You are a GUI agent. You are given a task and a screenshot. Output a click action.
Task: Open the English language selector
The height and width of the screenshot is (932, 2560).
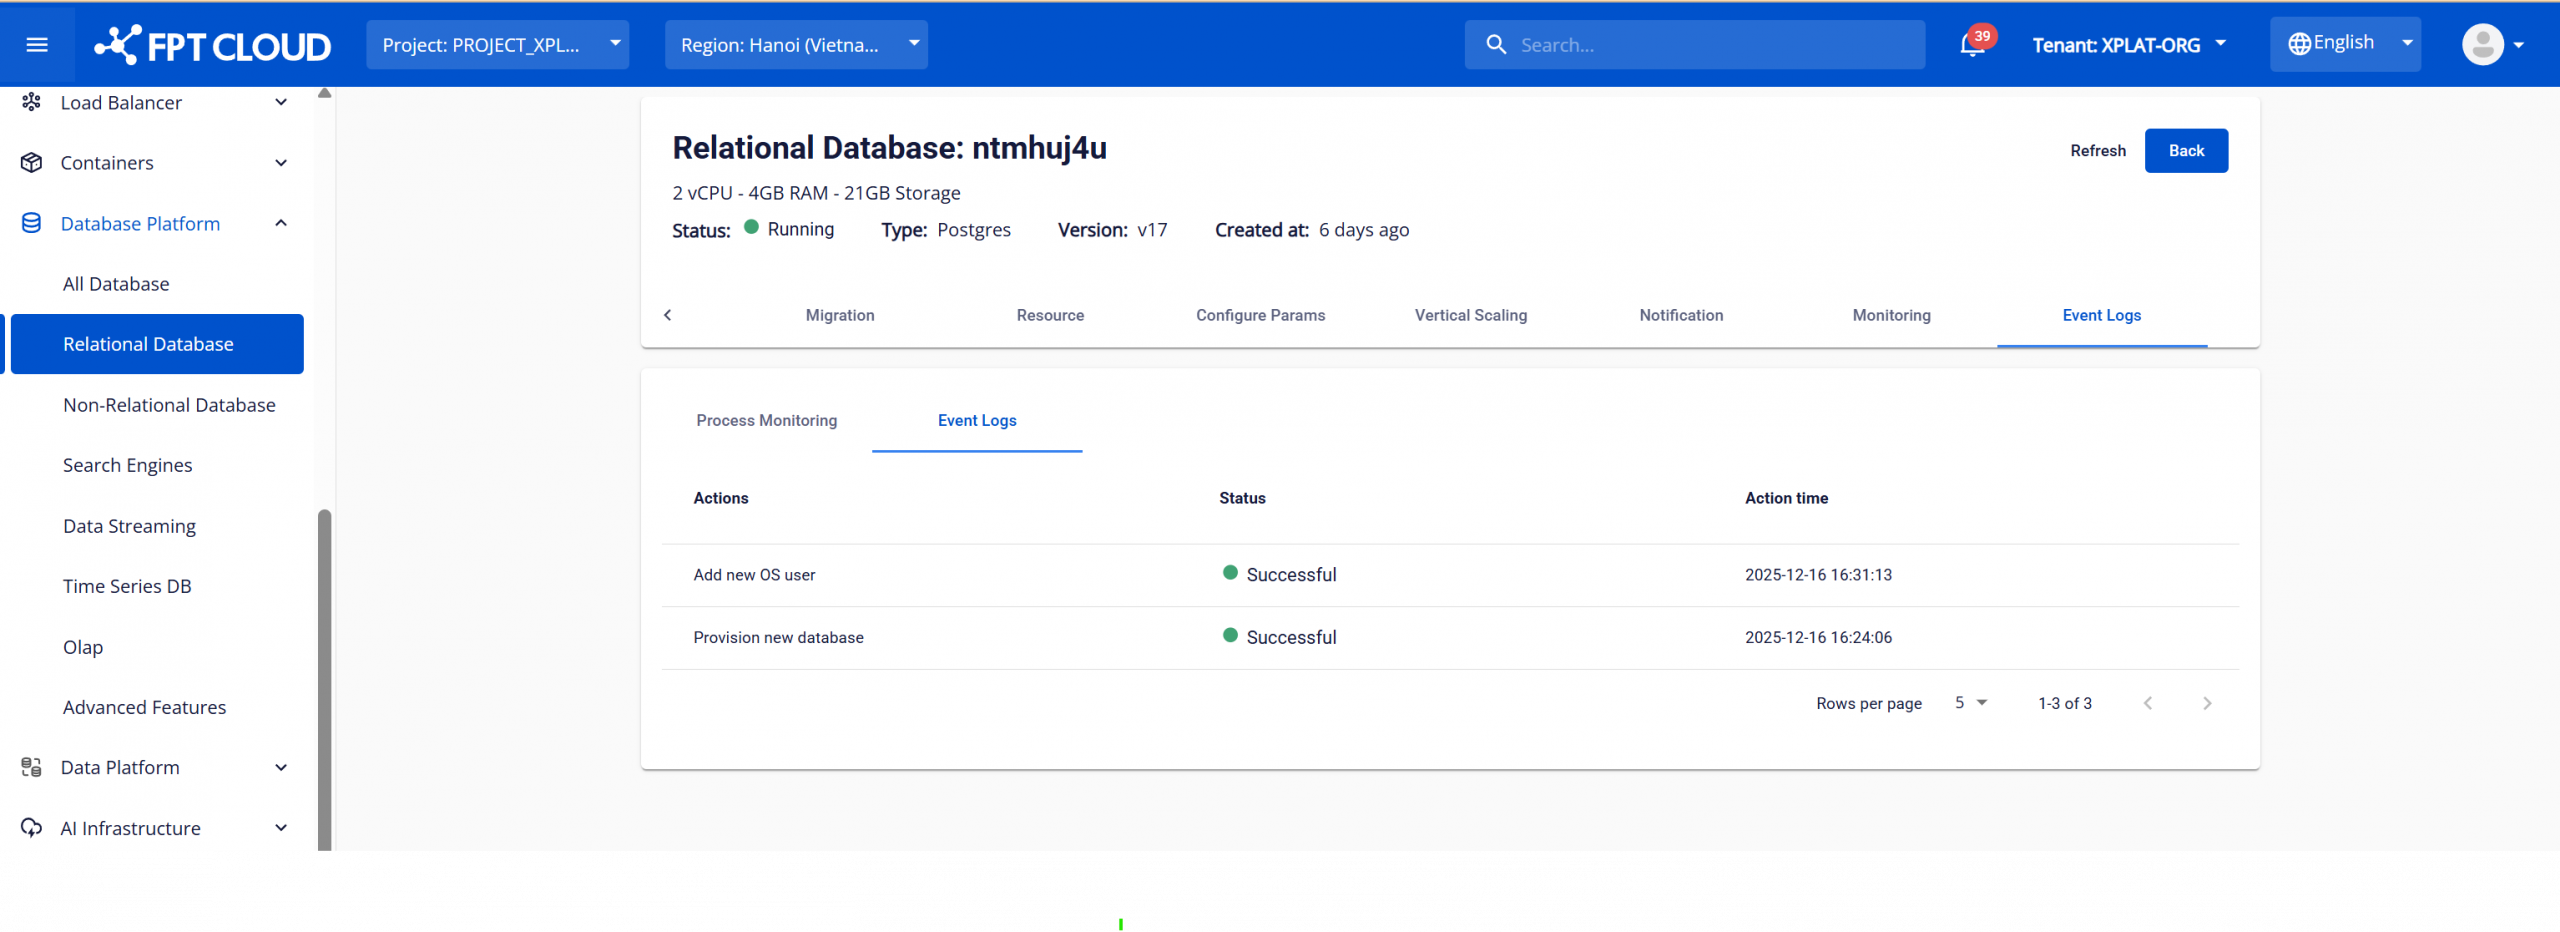(2344, 44)
